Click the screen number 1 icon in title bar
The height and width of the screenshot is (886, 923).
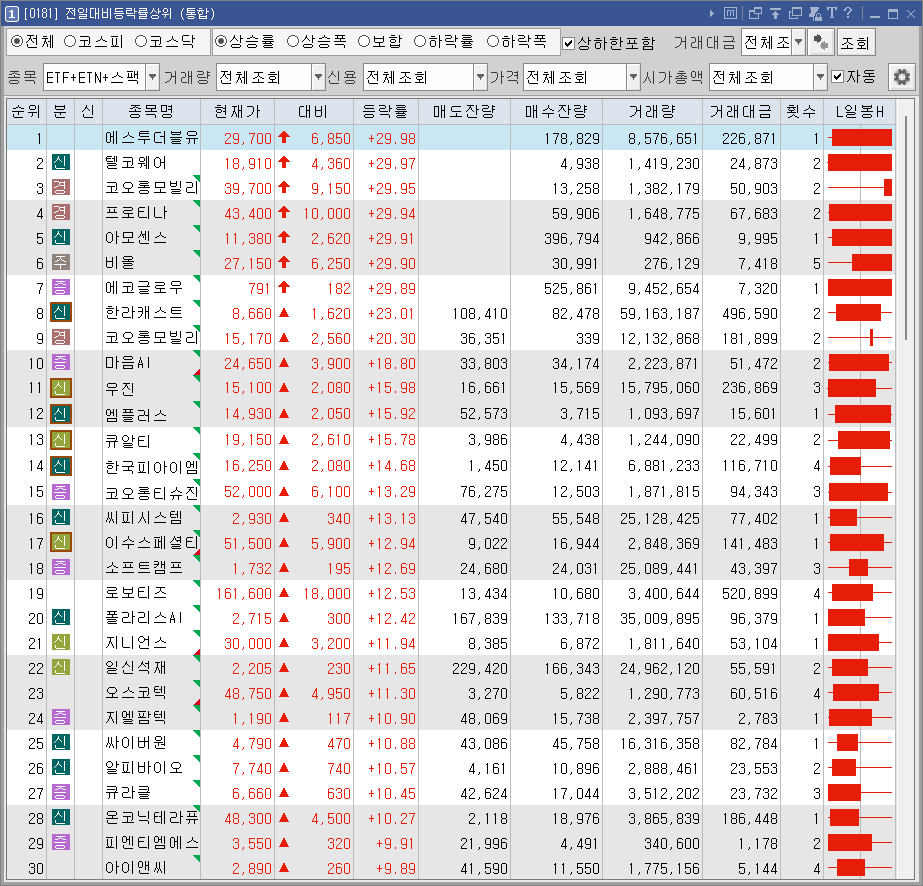click(x=12, y=13)
